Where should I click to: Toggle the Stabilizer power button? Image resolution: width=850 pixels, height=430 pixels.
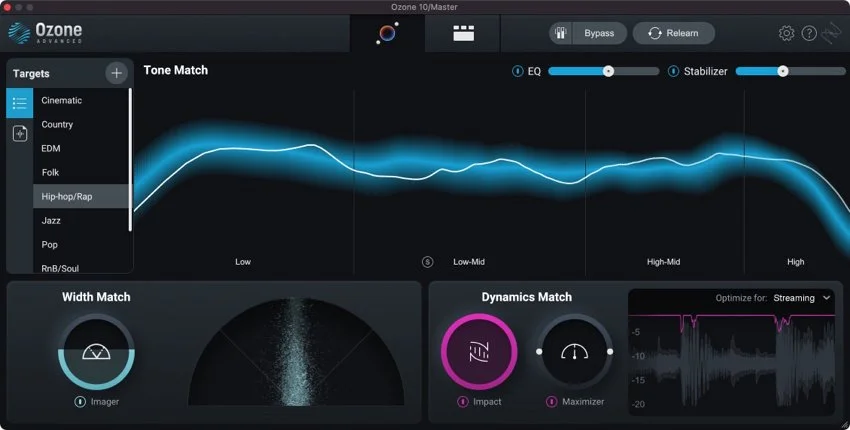tap(673, 71)
